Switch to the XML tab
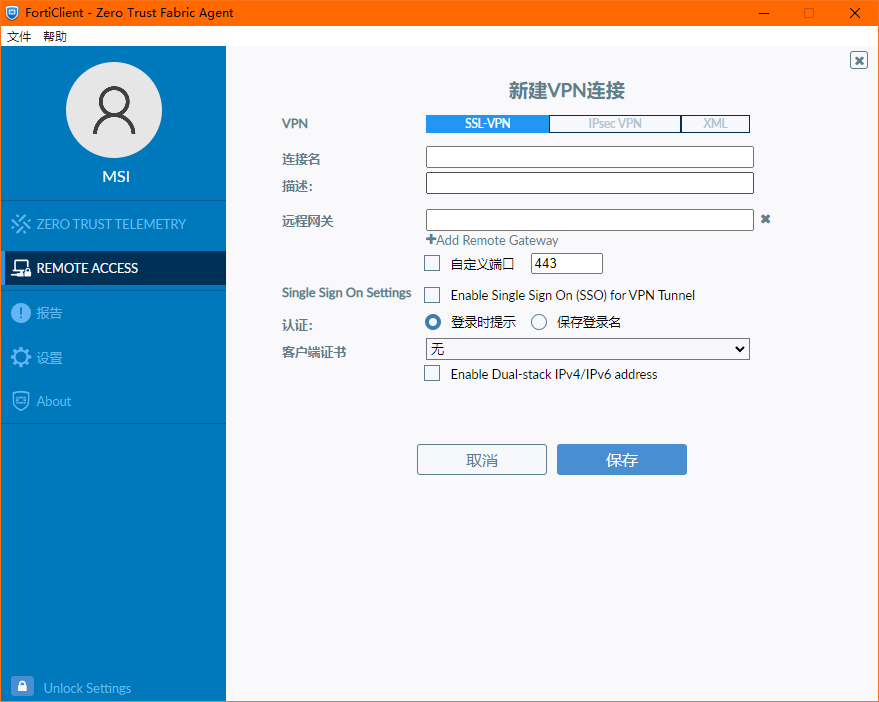 (714, 123)
